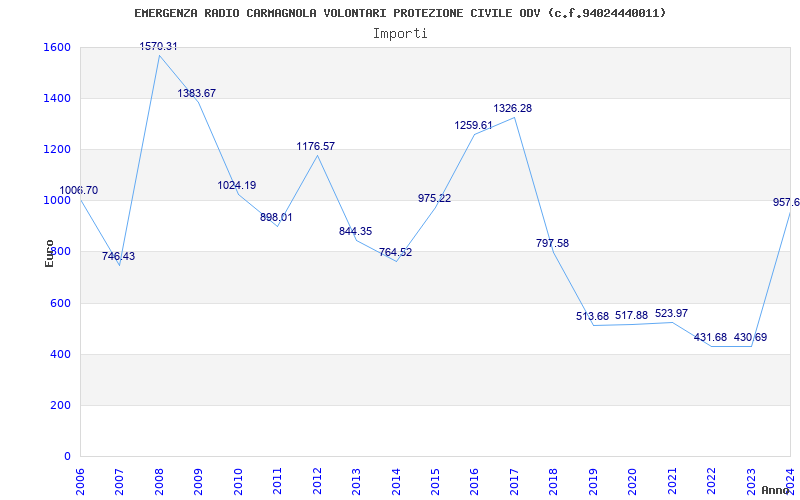The width and height of the screenshot is (800, 500).
Task: Click the 2020 year axis label
Action: pyautogui.click(x=632, y=481)
